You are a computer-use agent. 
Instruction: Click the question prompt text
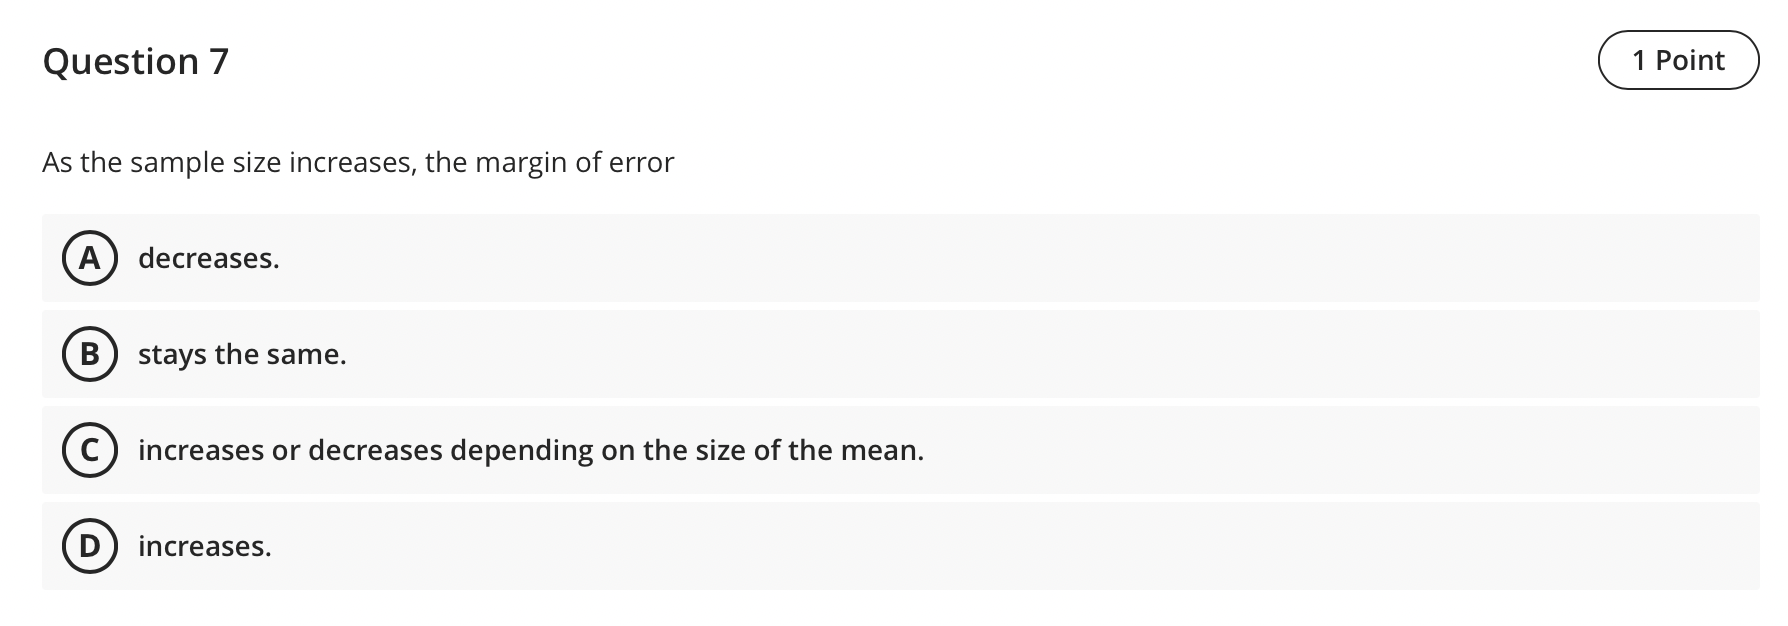[x=358, y=160]
